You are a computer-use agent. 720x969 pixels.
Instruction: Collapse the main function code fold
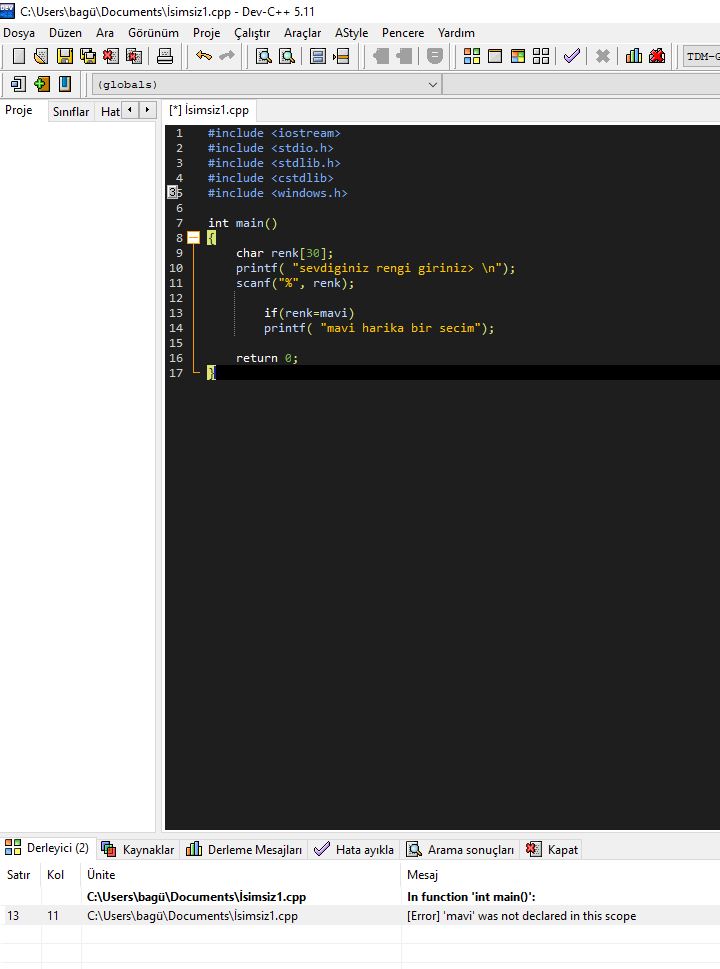click(193, 238)
